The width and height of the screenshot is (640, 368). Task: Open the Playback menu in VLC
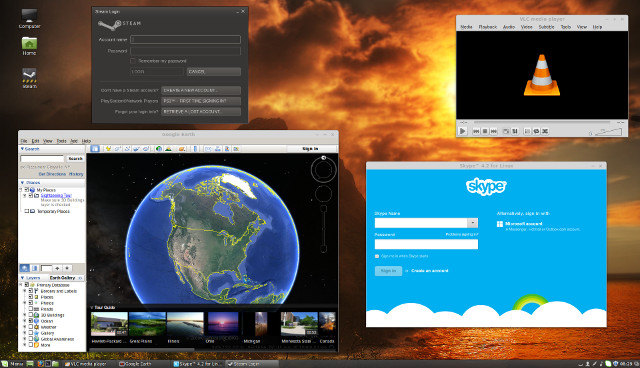click(x=488, y=27)
